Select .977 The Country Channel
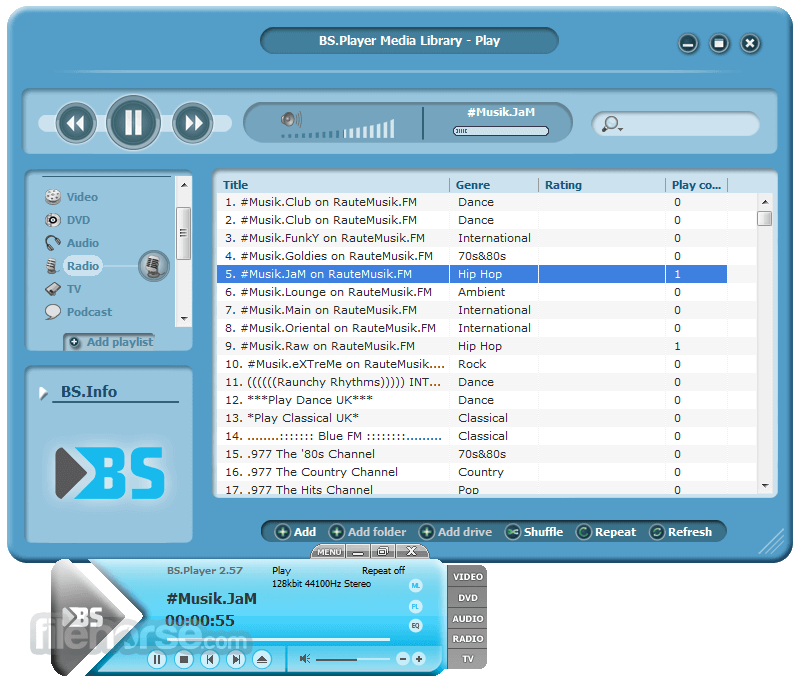Viewport: 800px width, 685px height. 472,472
